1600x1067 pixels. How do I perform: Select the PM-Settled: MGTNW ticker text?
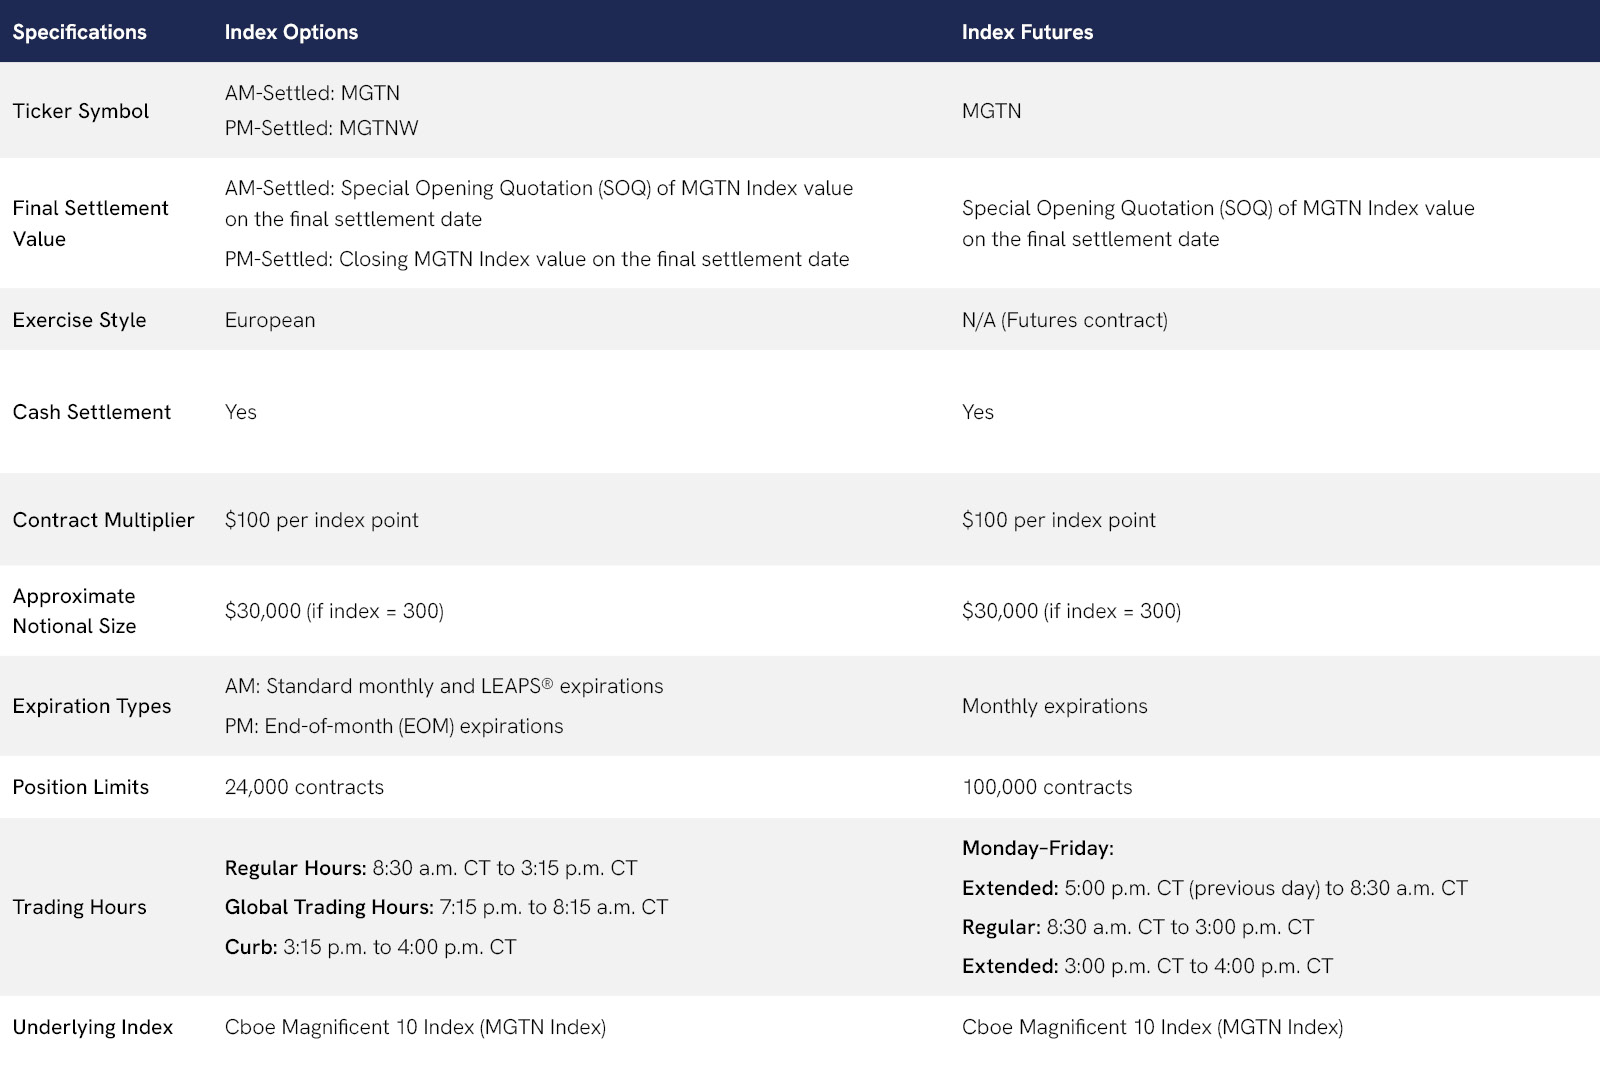[x=321, y=128]
